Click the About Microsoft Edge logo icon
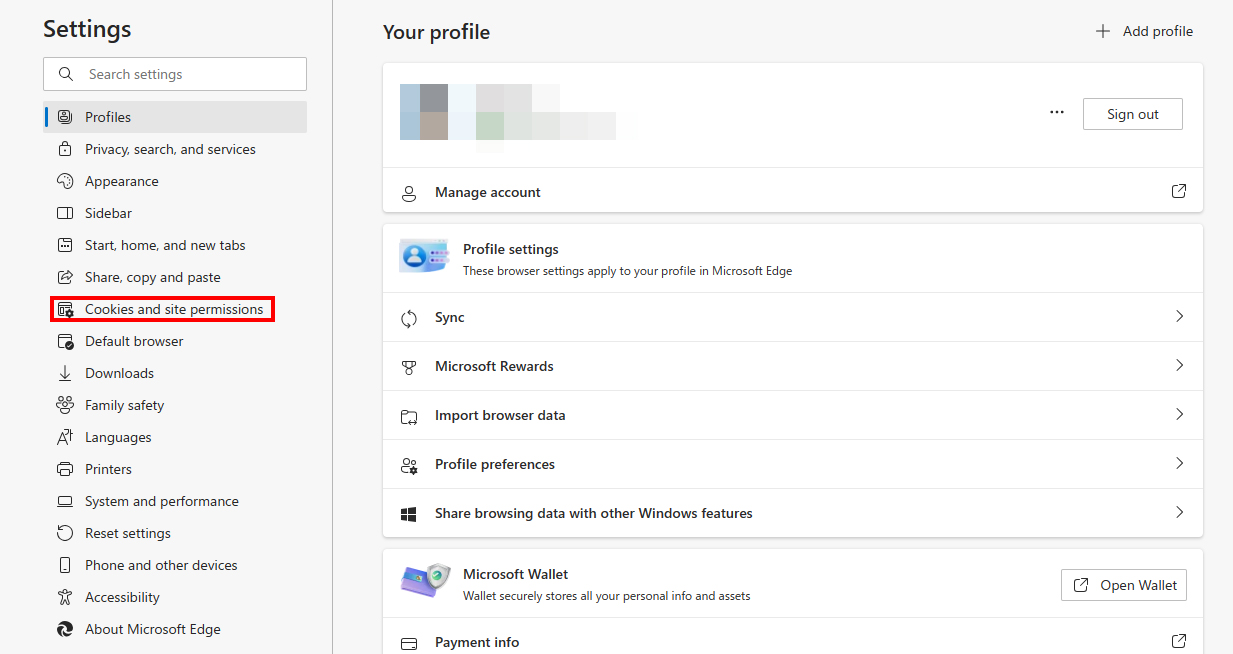The height and width of the screenshot is (654, 1233). [x=65, y=629]
